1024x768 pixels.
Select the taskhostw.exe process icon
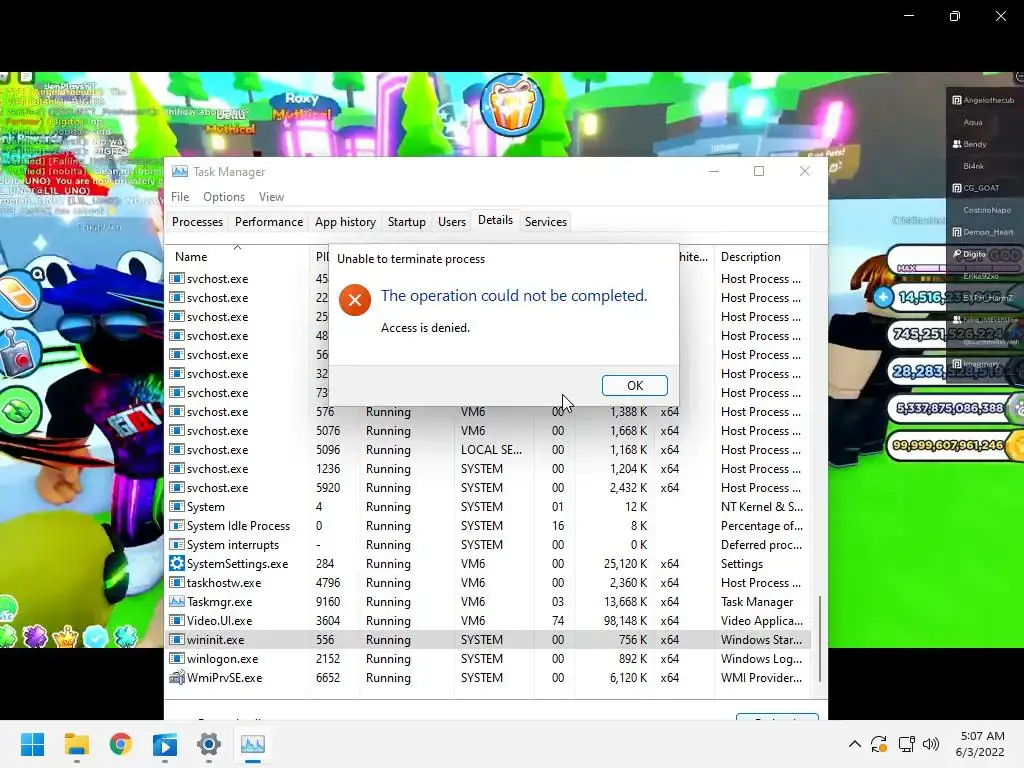pyautogui.click(x=176, y=583)
